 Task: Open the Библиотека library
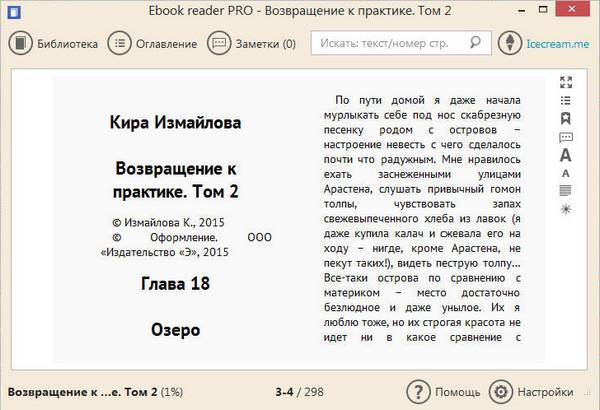point(55,44)
